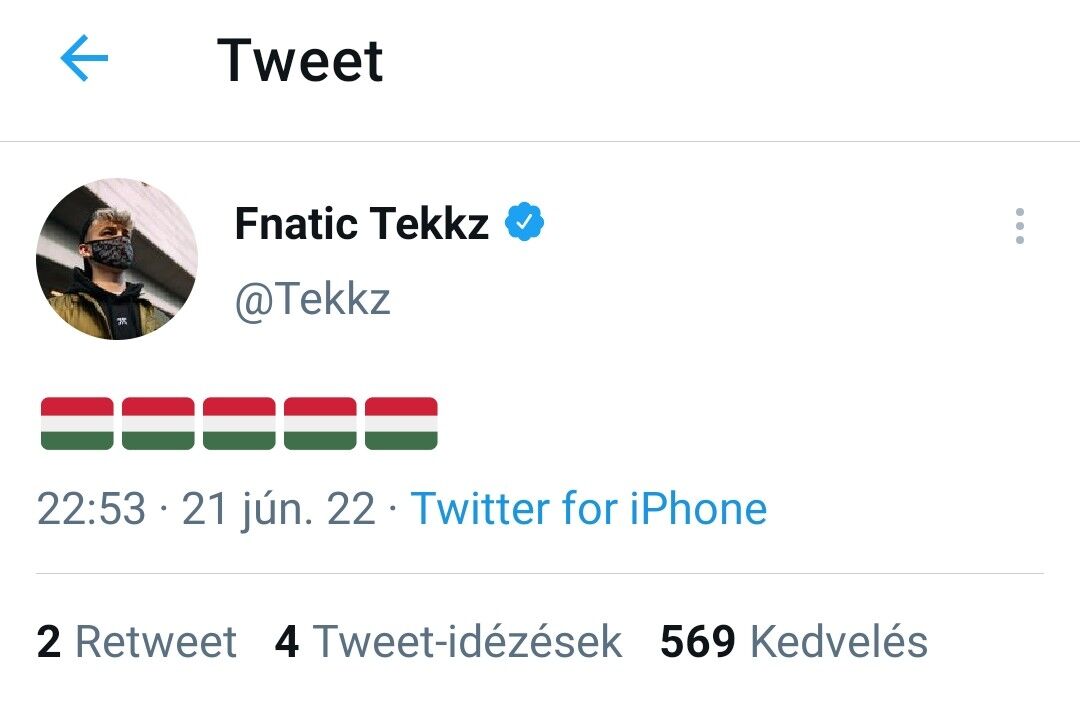1080x706 pixels.
Task: Click the 22:53 tweet time
Action: [91, 509]
